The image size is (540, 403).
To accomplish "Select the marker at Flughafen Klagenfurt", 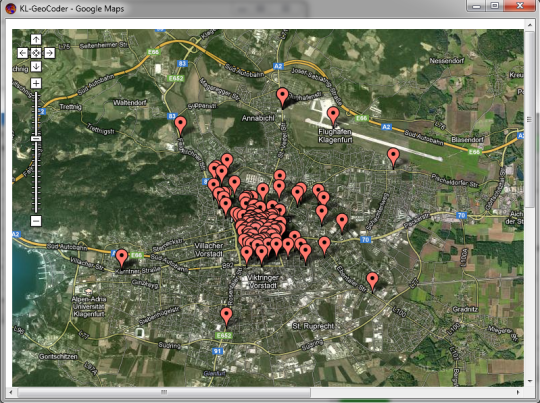I will tap(333, 115).
